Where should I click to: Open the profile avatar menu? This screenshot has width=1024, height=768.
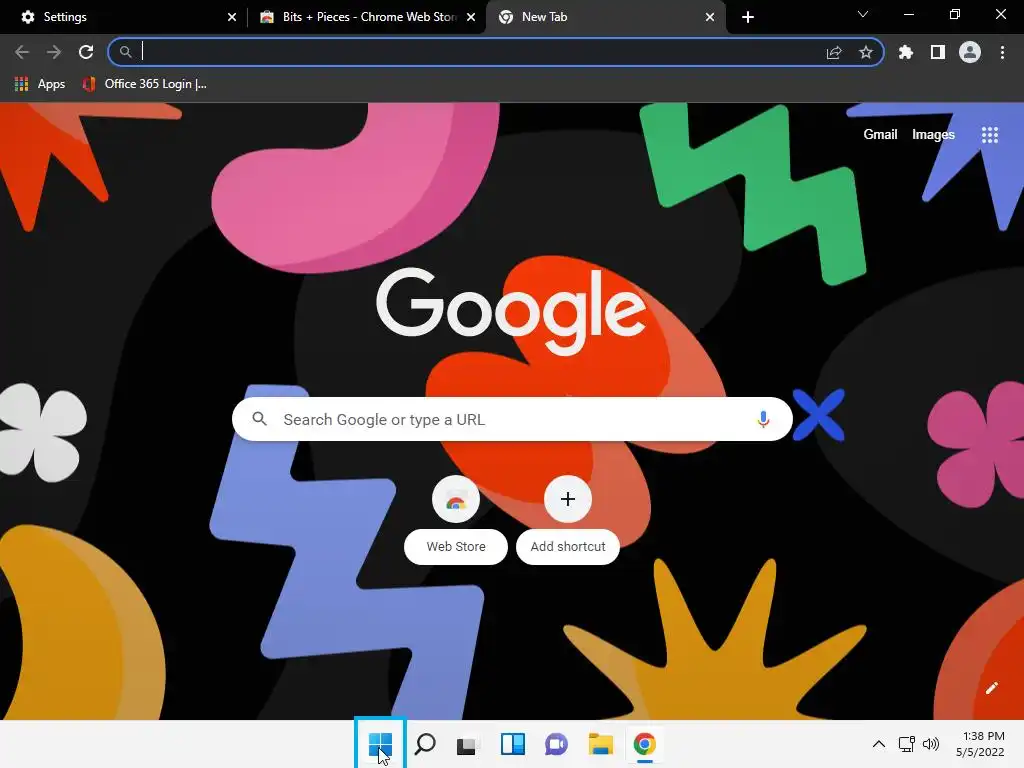tap(970, 52)
